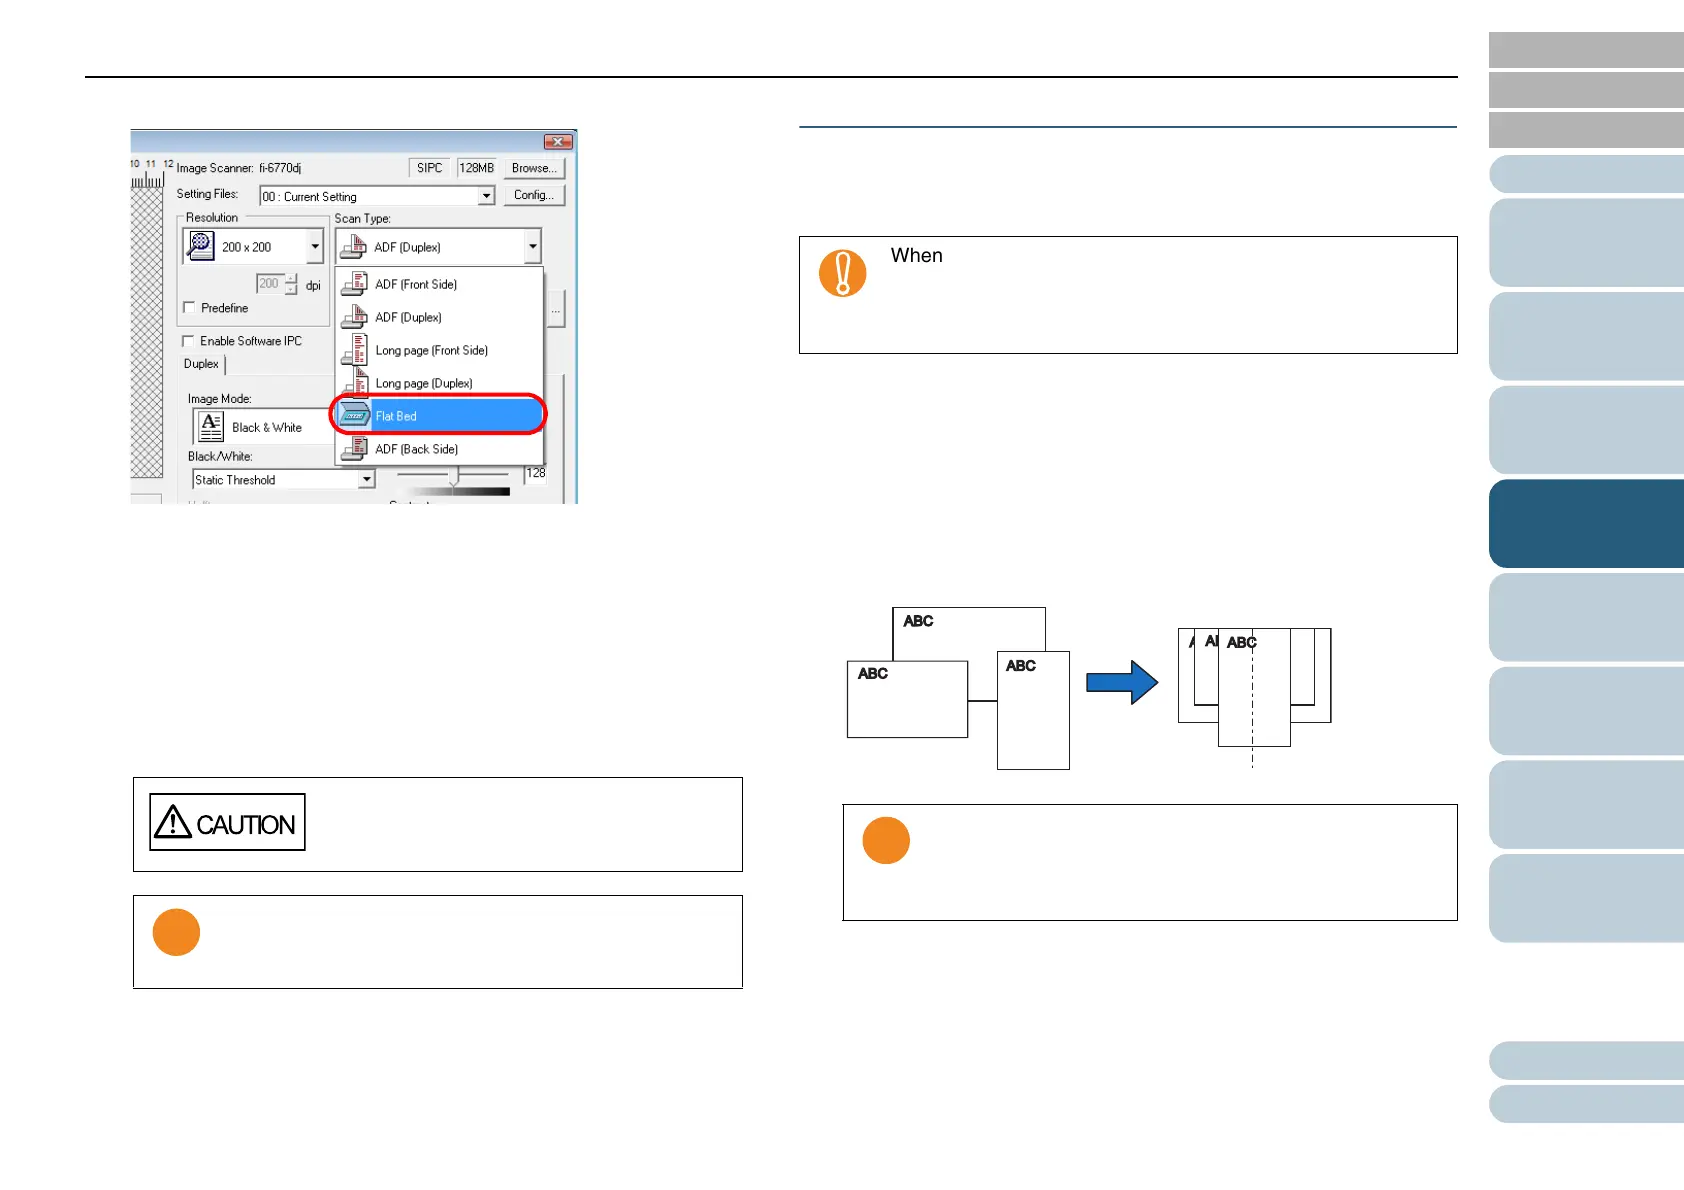Open the Config... button
This screenshot has height=1190, width=1684.
point(534,195)
